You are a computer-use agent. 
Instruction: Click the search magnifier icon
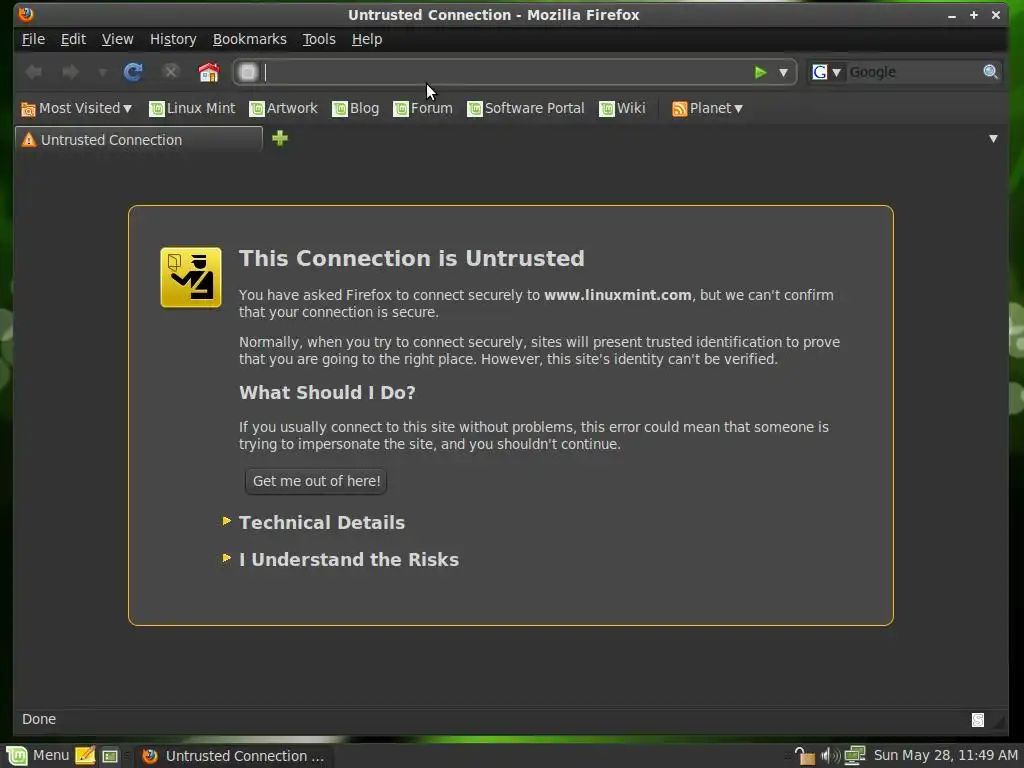(991, 72)
